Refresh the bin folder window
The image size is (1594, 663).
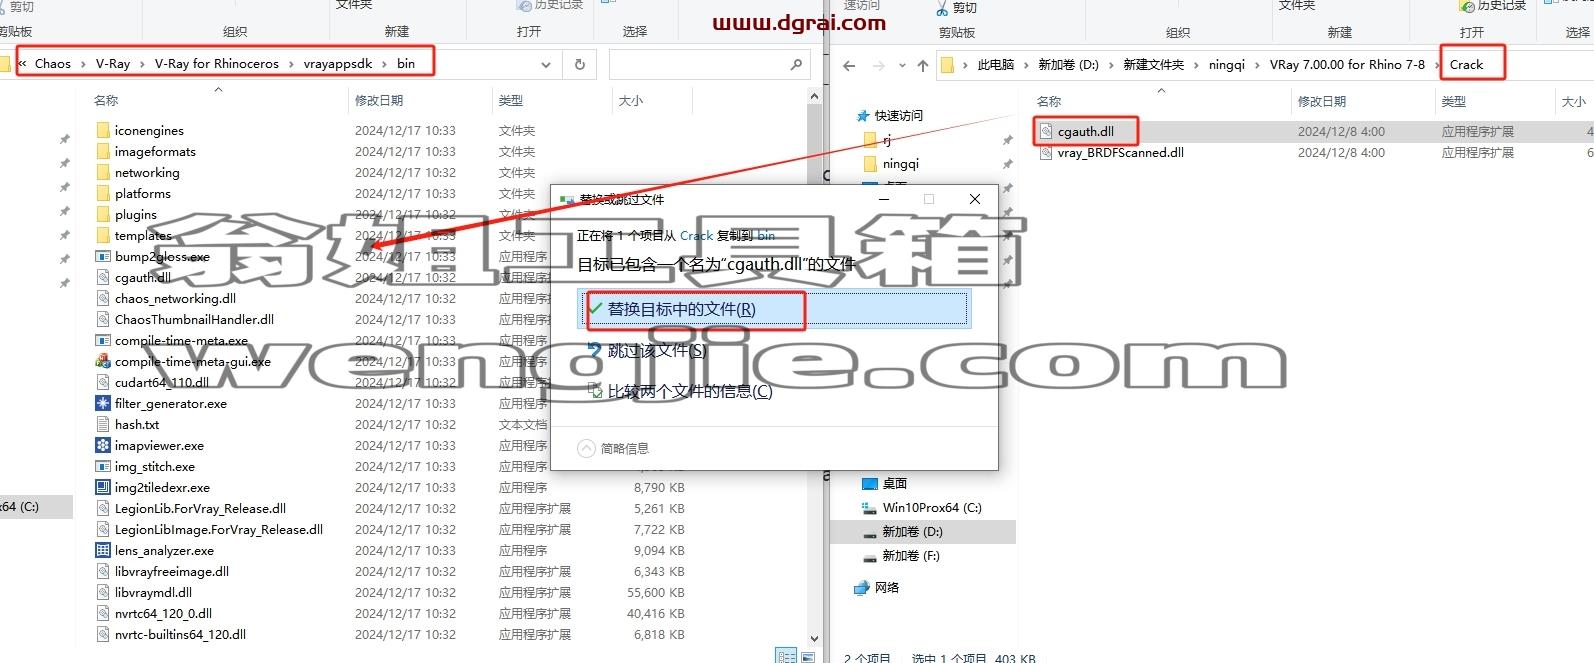tap(579, 64)
